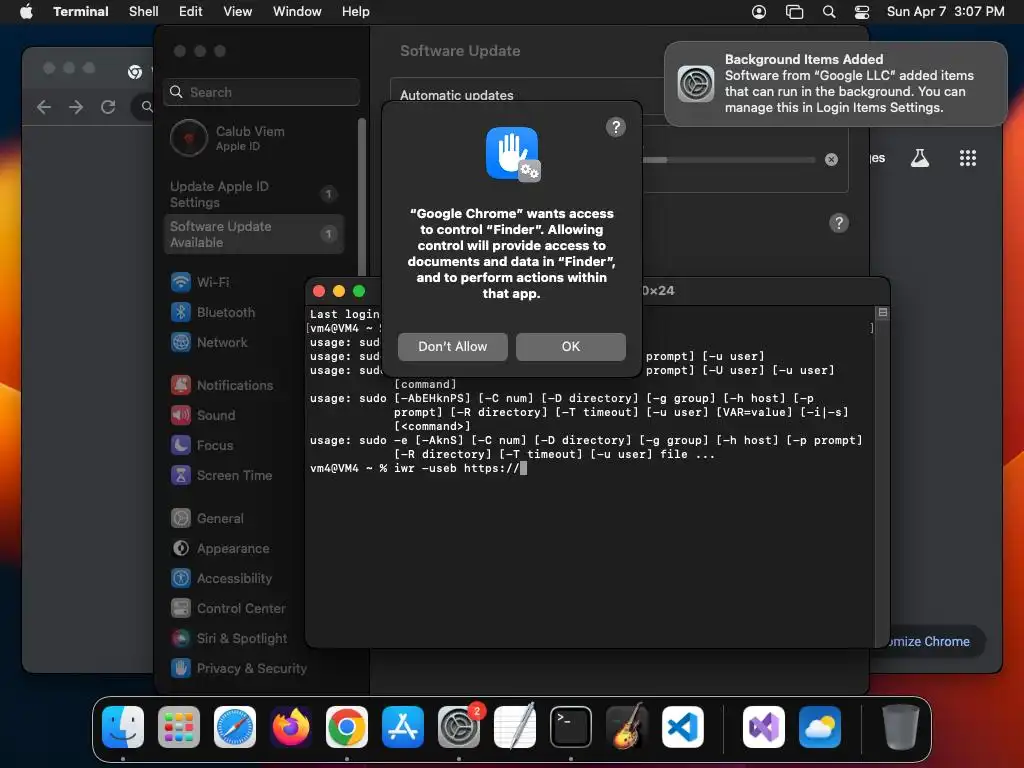Launch Safari from the Dock
The height and width of the screenshot is (768, 1024).
(235, 727)
